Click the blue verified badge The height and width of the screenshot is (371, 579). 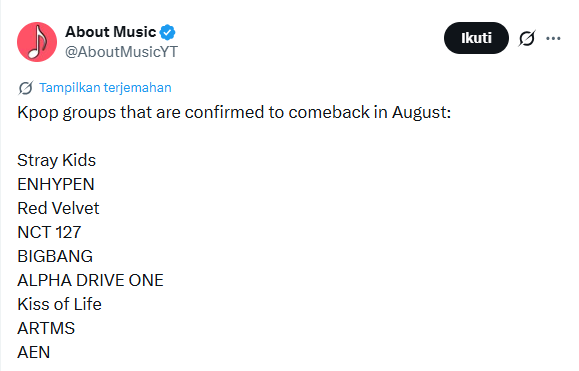(167, 32)
